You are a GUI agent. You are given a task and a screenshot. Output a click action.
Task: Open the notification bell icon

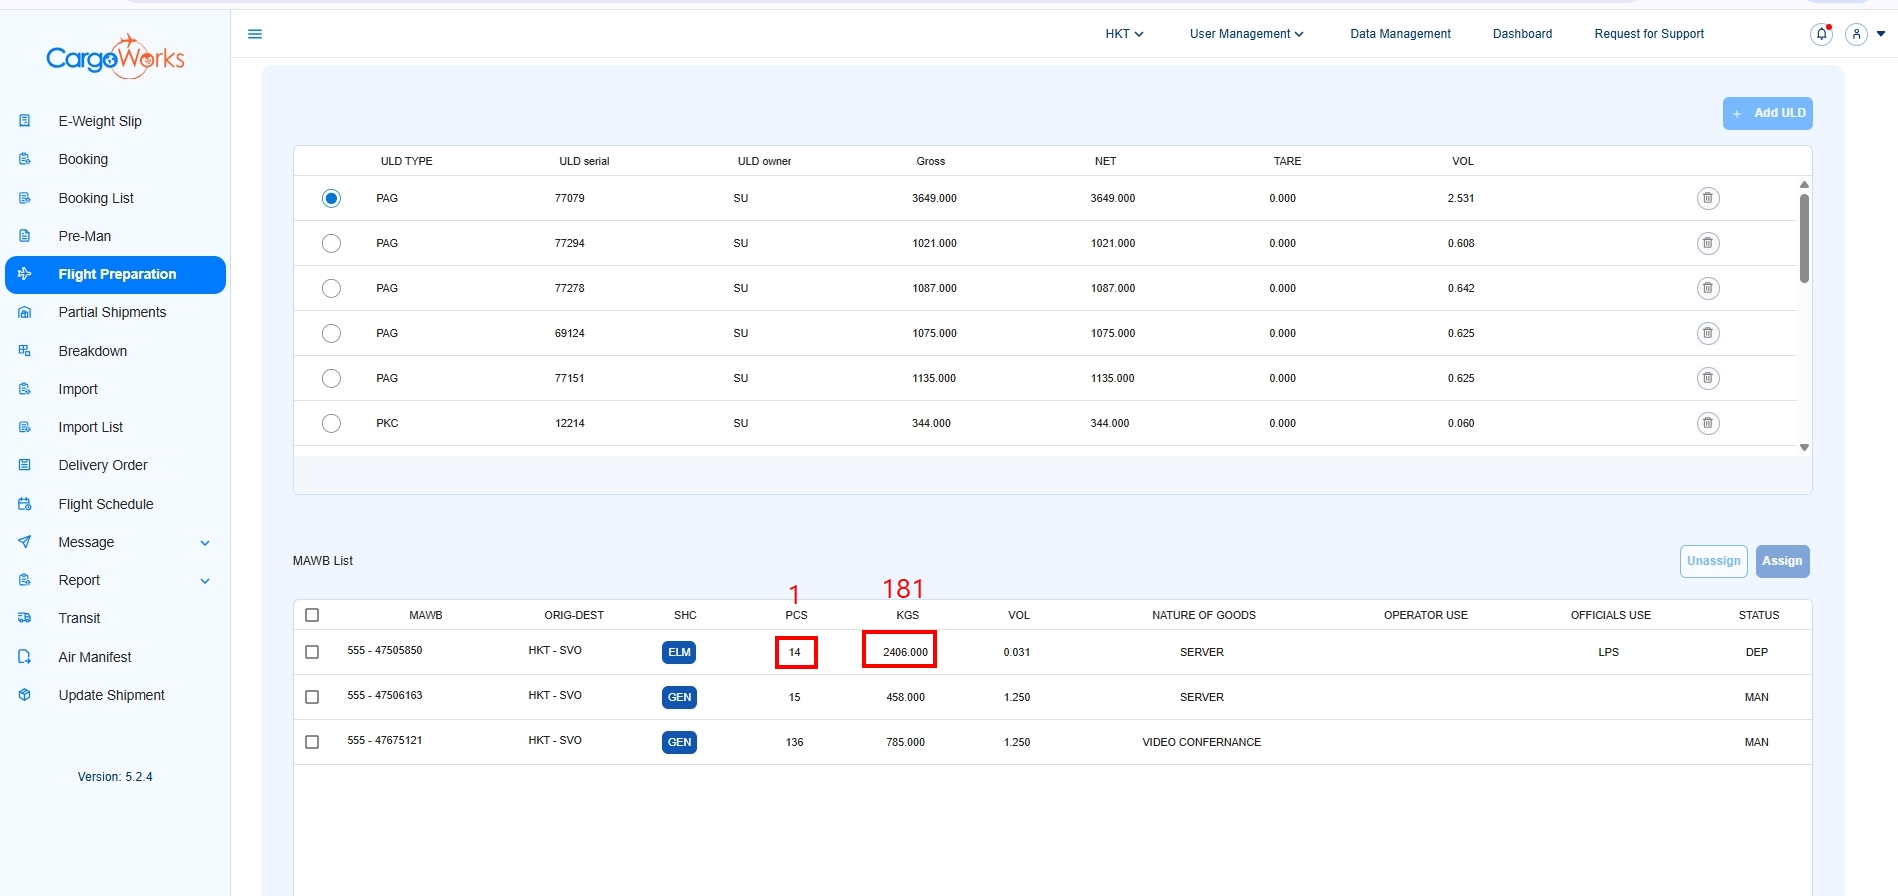coord(1821,34)
